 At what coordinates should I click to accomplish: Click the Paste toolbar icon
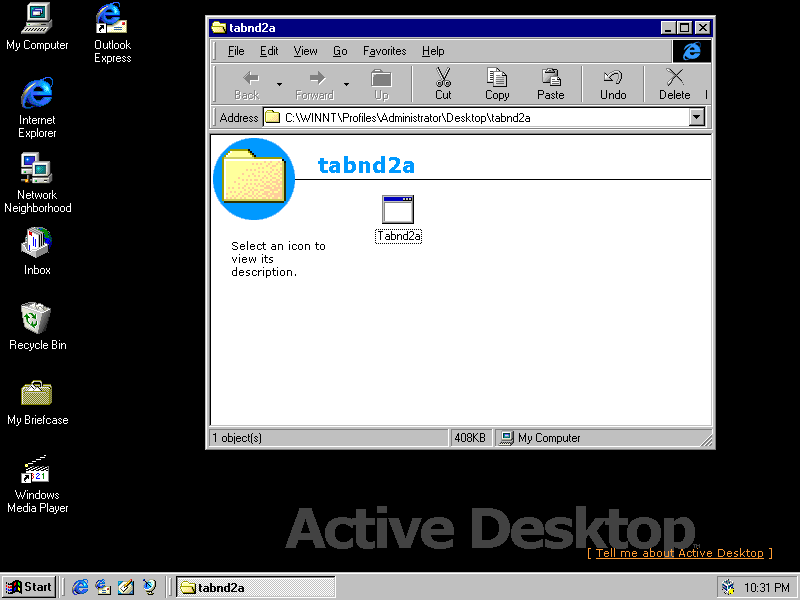[x=551, y=84]
